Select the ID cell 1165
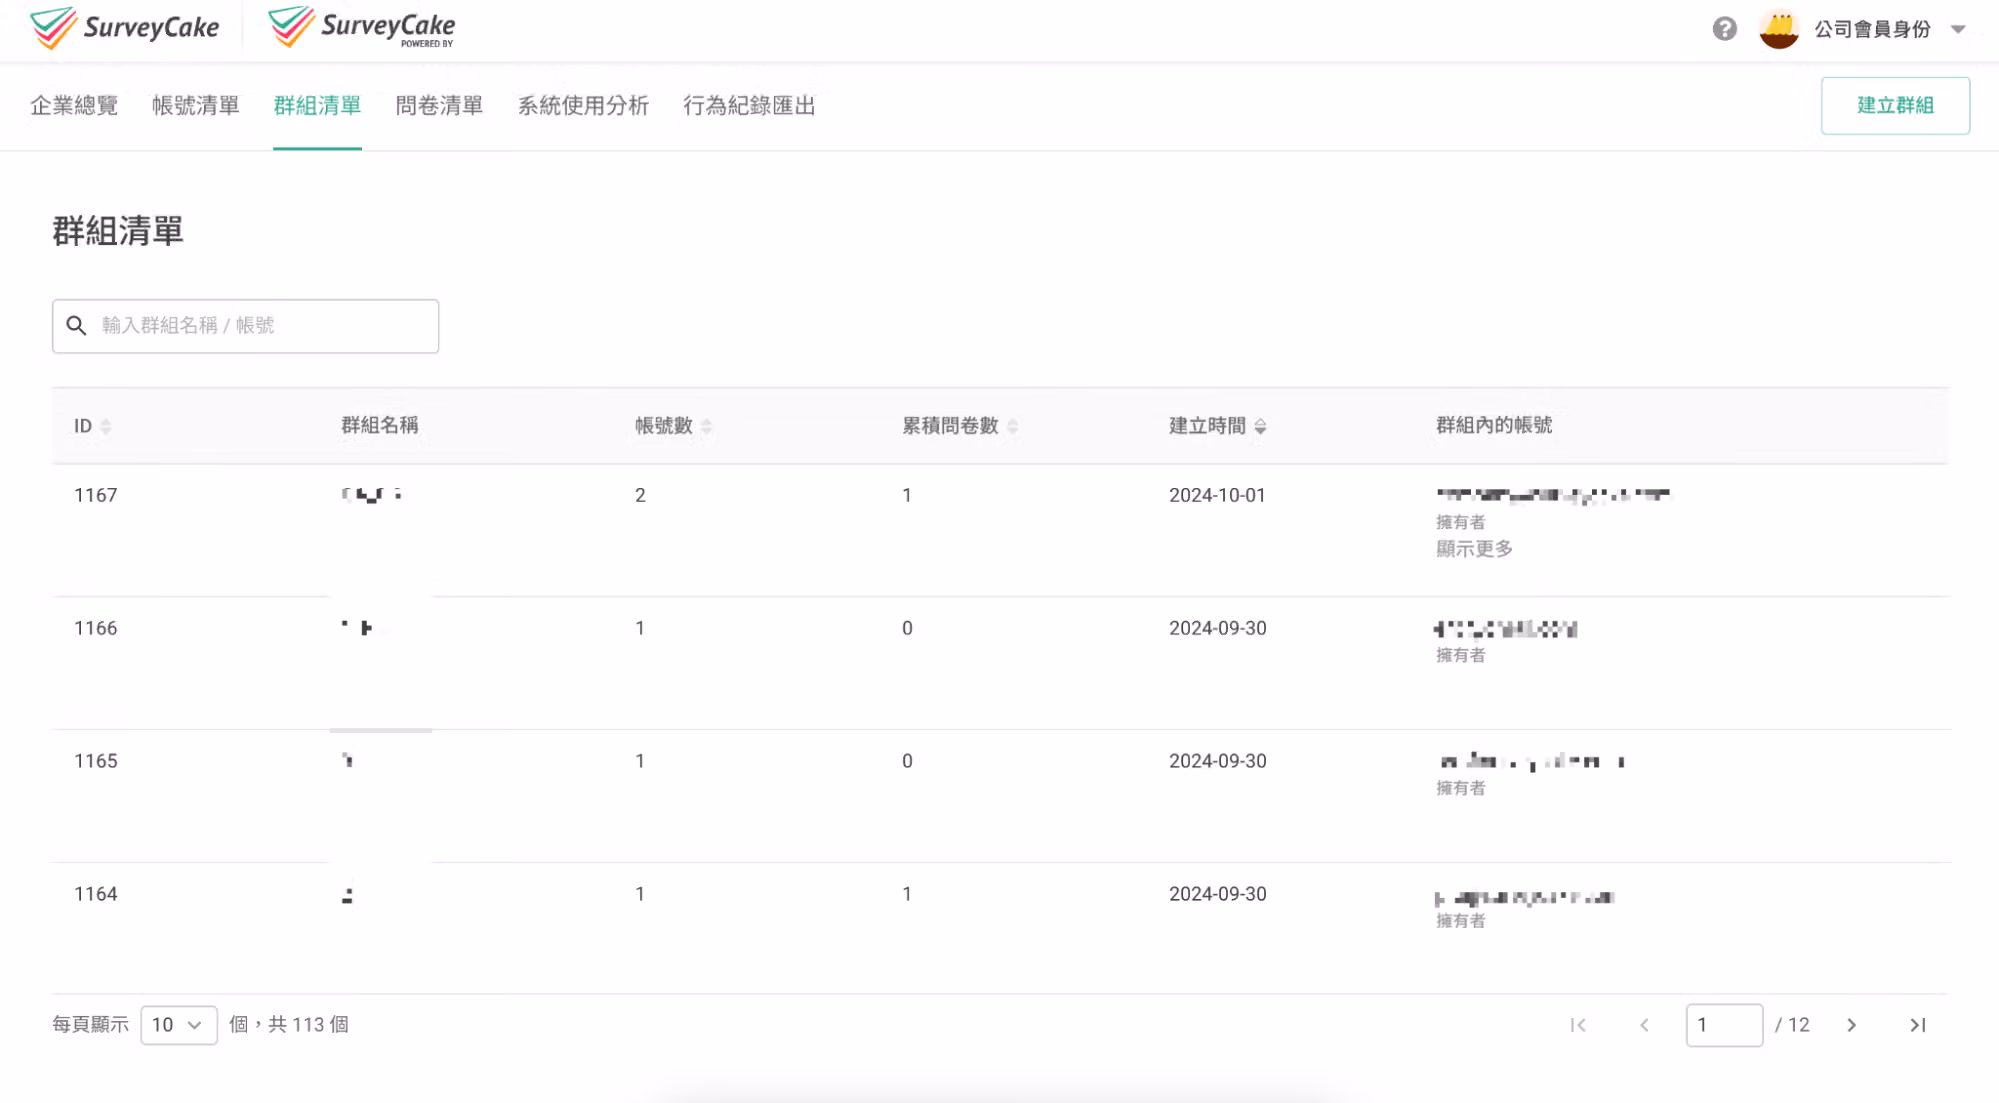1999x1103 pixels. tap(96, 761)
